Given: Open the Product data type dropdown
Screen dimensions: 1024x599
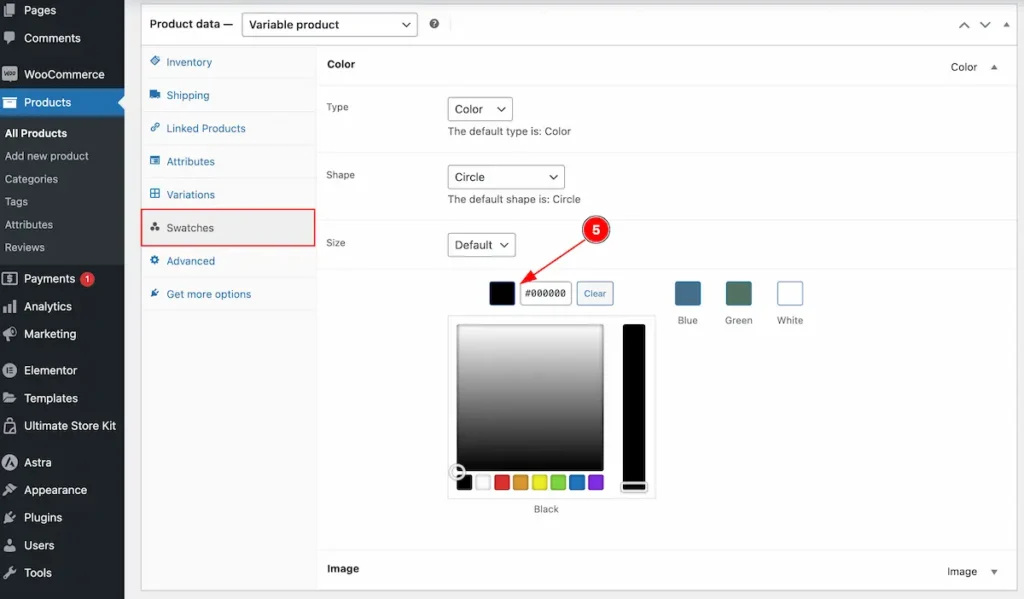Looking at the screenshot, I should click(329, 25).
